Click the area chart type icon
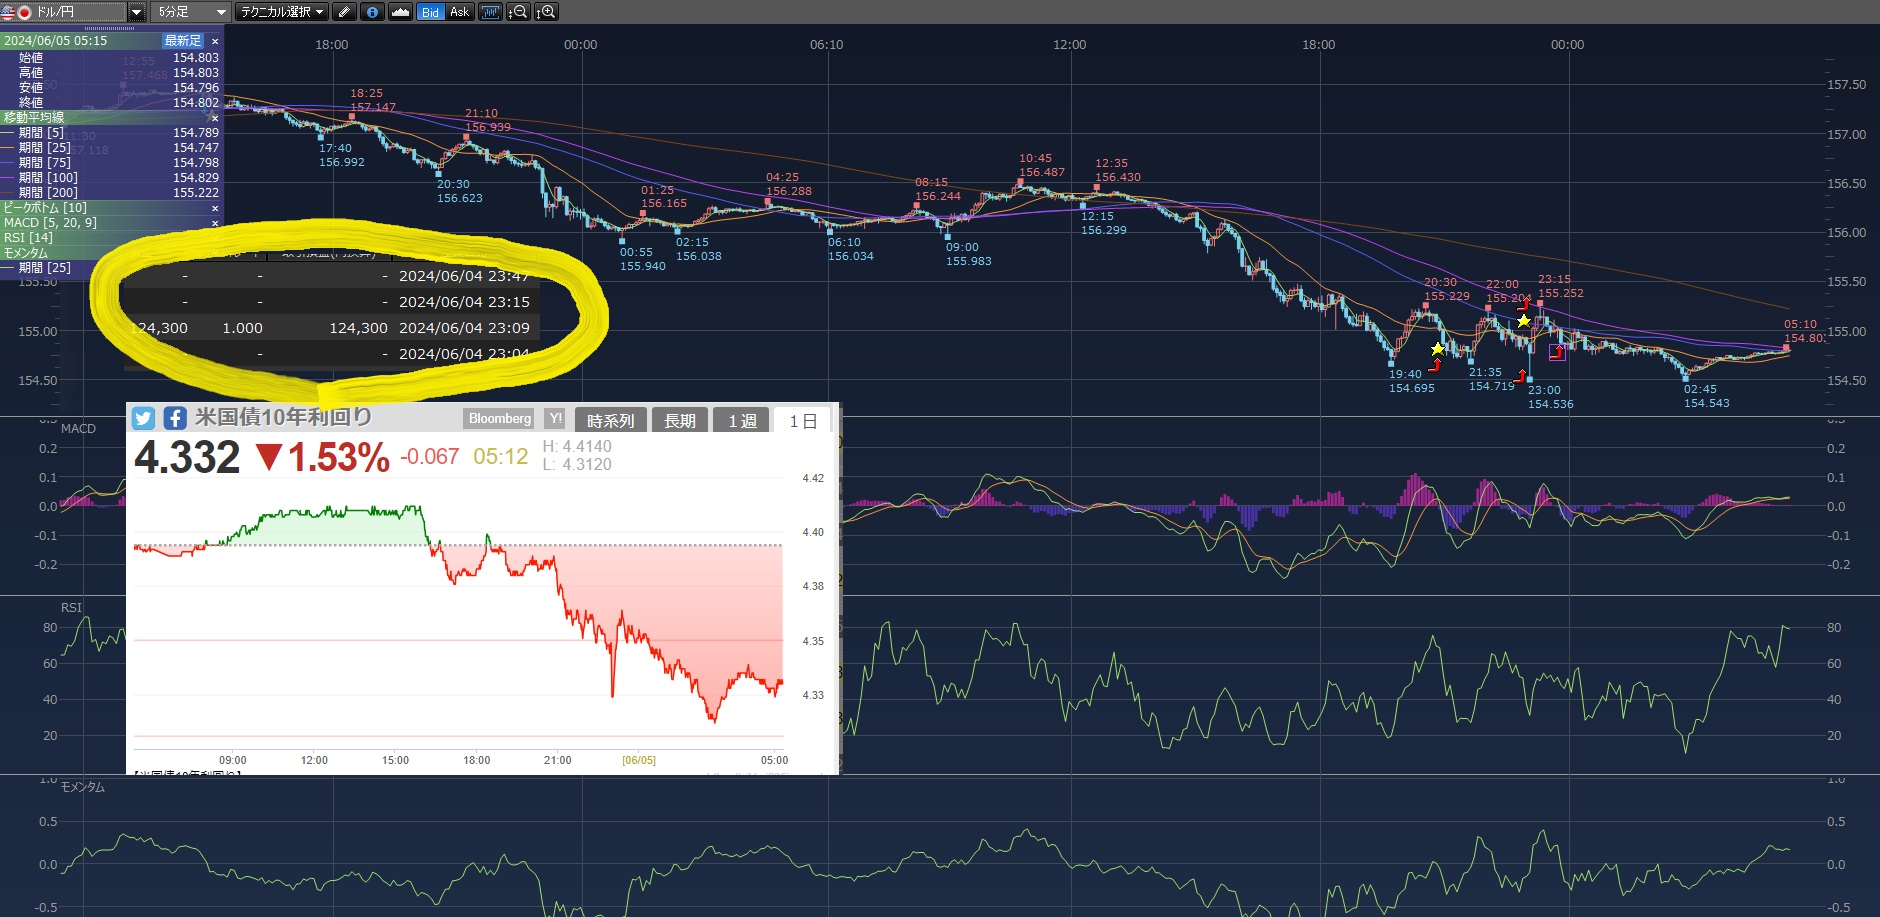The image size is (1880, 917). point(400,12)
